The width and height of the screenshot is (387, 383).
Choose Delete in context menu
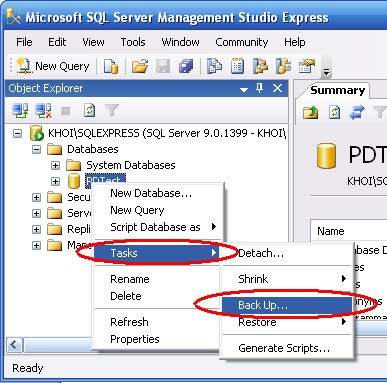point(157,296)
